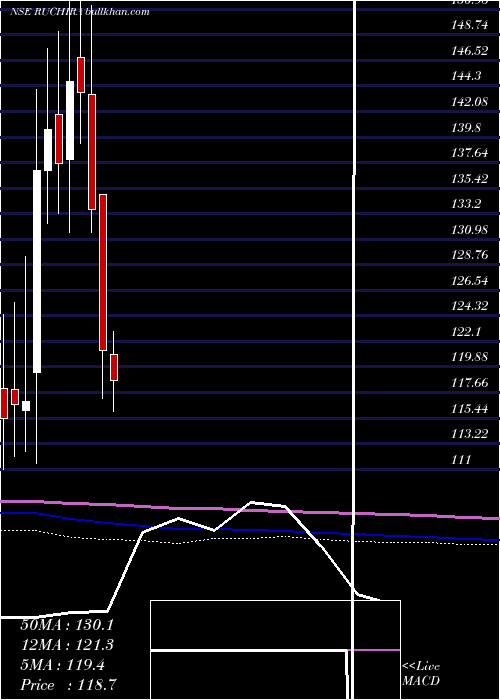Click the small white candle near 116

pos(26,406)
